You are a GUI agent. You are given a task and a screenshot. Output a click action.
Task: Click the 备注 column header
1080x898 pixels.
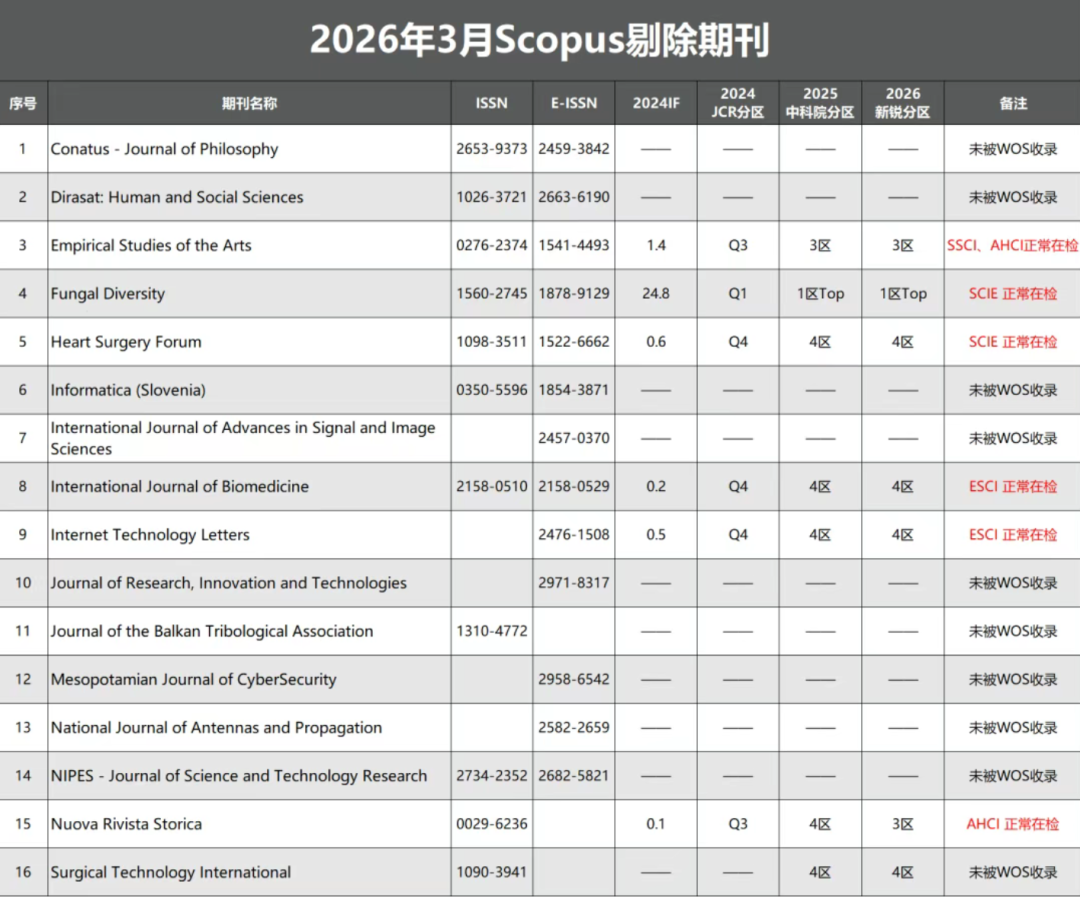[x=1012, y=103]
